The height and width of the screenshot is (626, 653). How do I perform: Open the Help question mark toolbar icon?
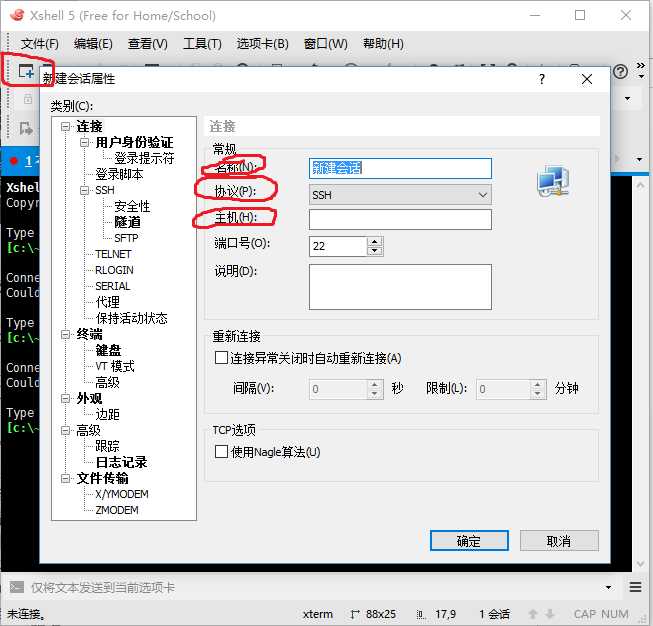pyautogui.click(x=620, y=72)
